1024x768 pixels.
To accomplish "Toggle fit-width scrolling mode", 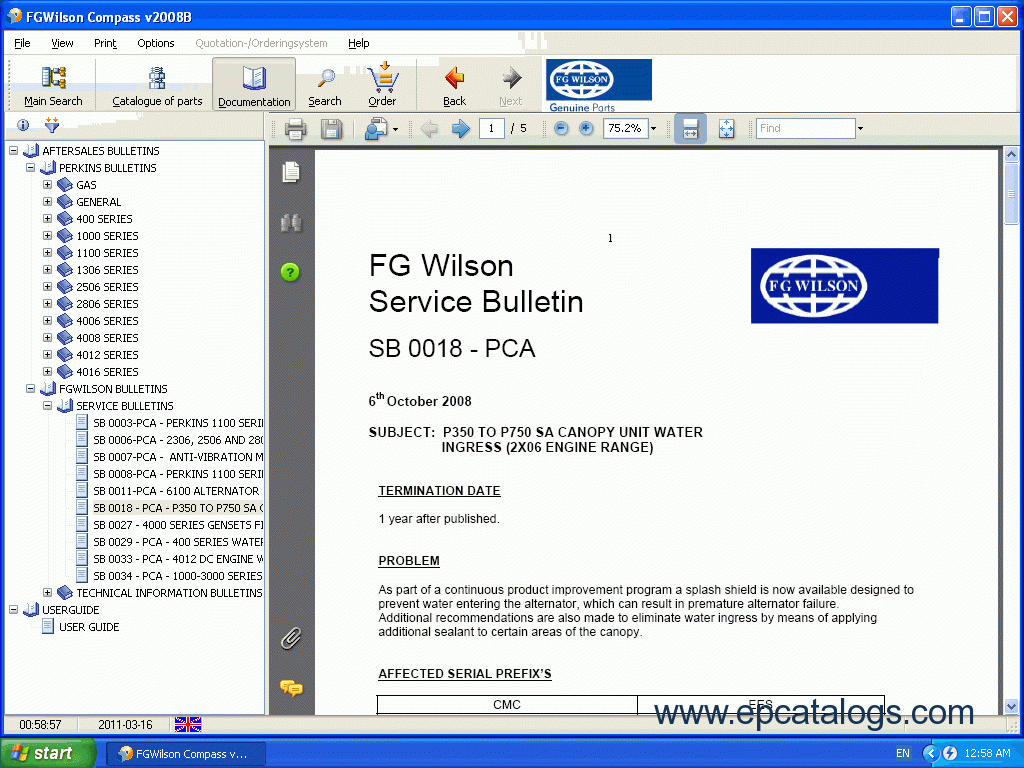I will 690,129.
